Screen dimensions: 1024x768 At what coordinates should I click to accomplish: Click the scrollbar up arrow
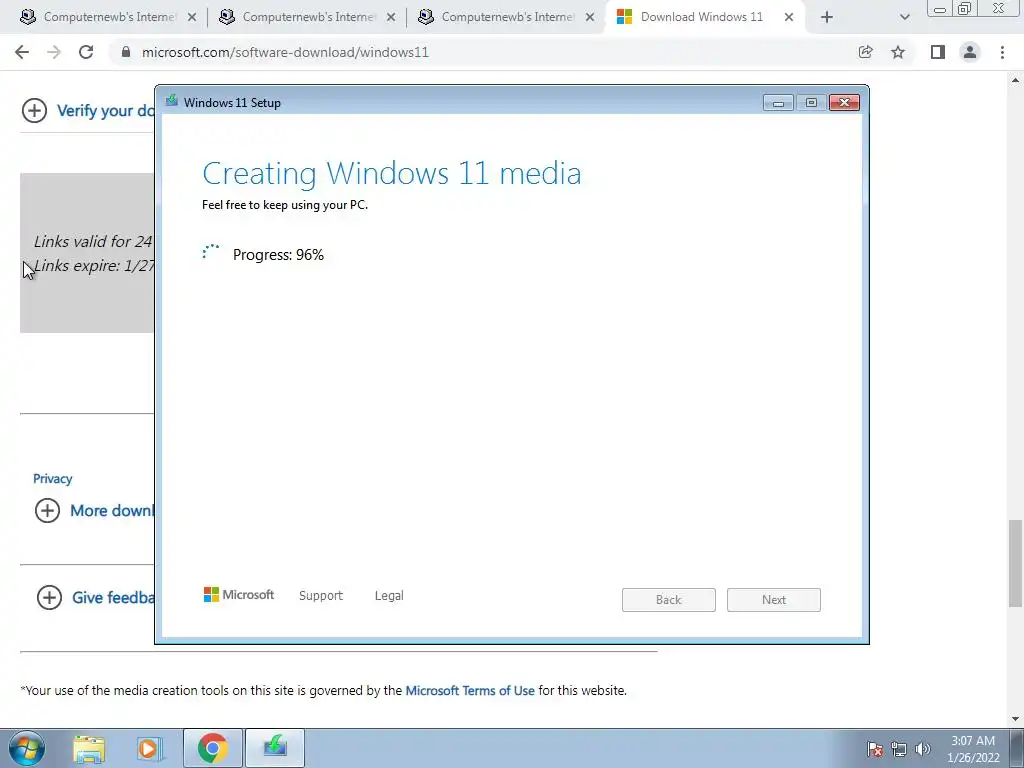tap(1015, 80)
